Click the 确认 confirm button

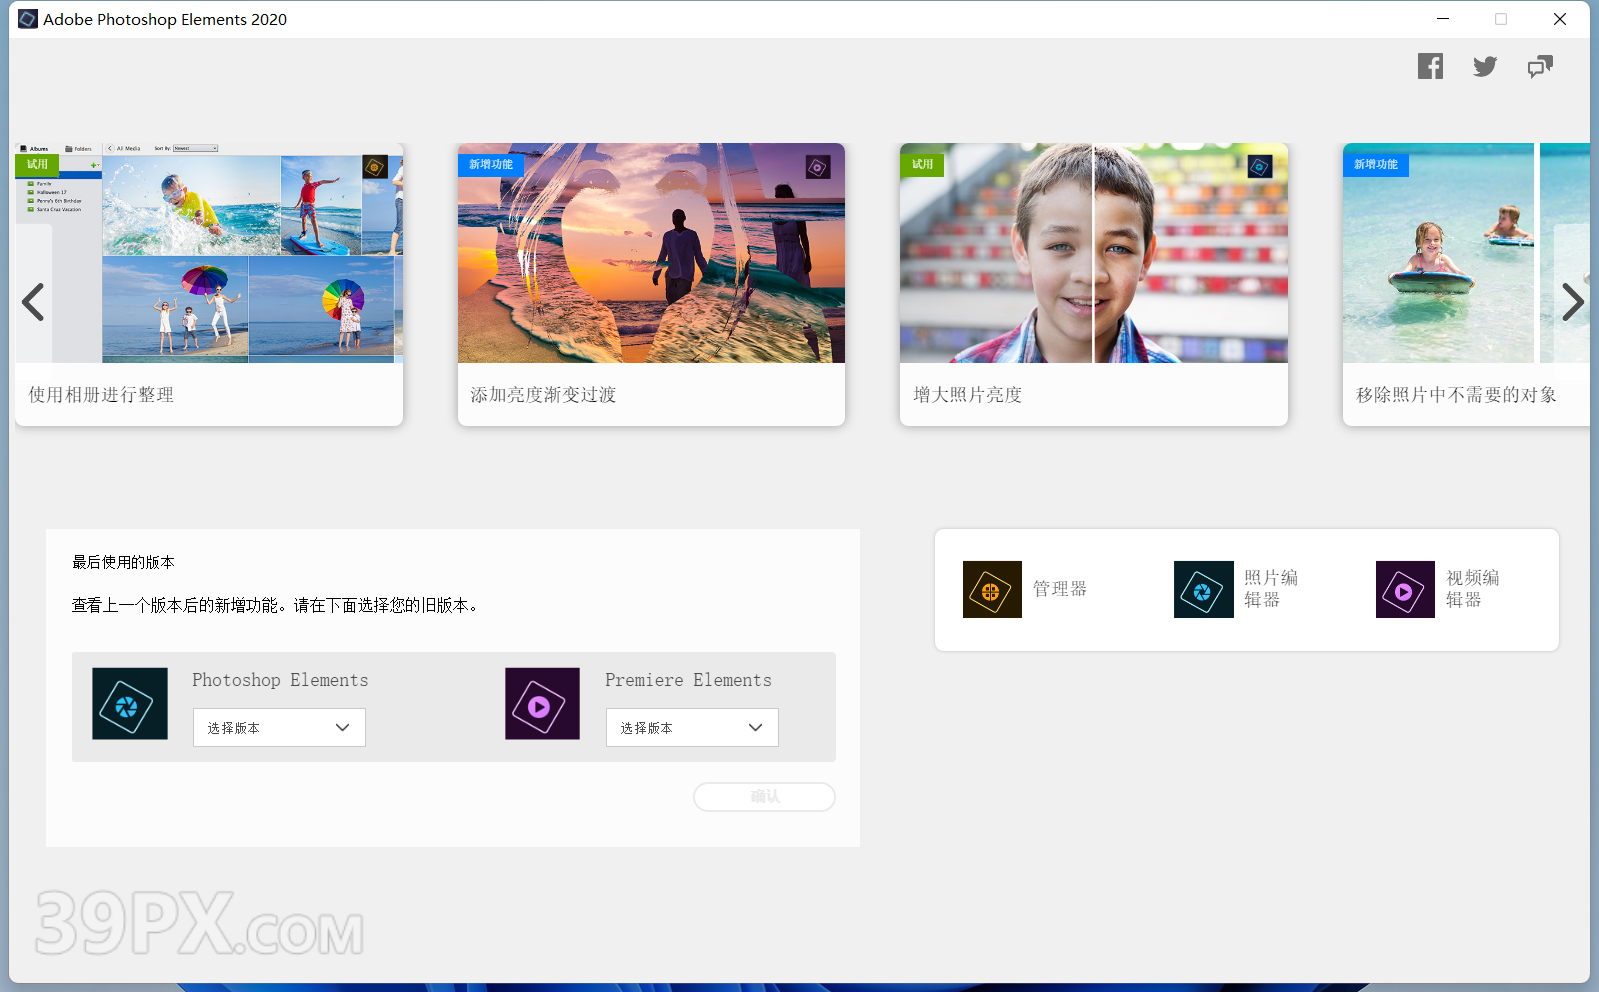coord(764,797)
